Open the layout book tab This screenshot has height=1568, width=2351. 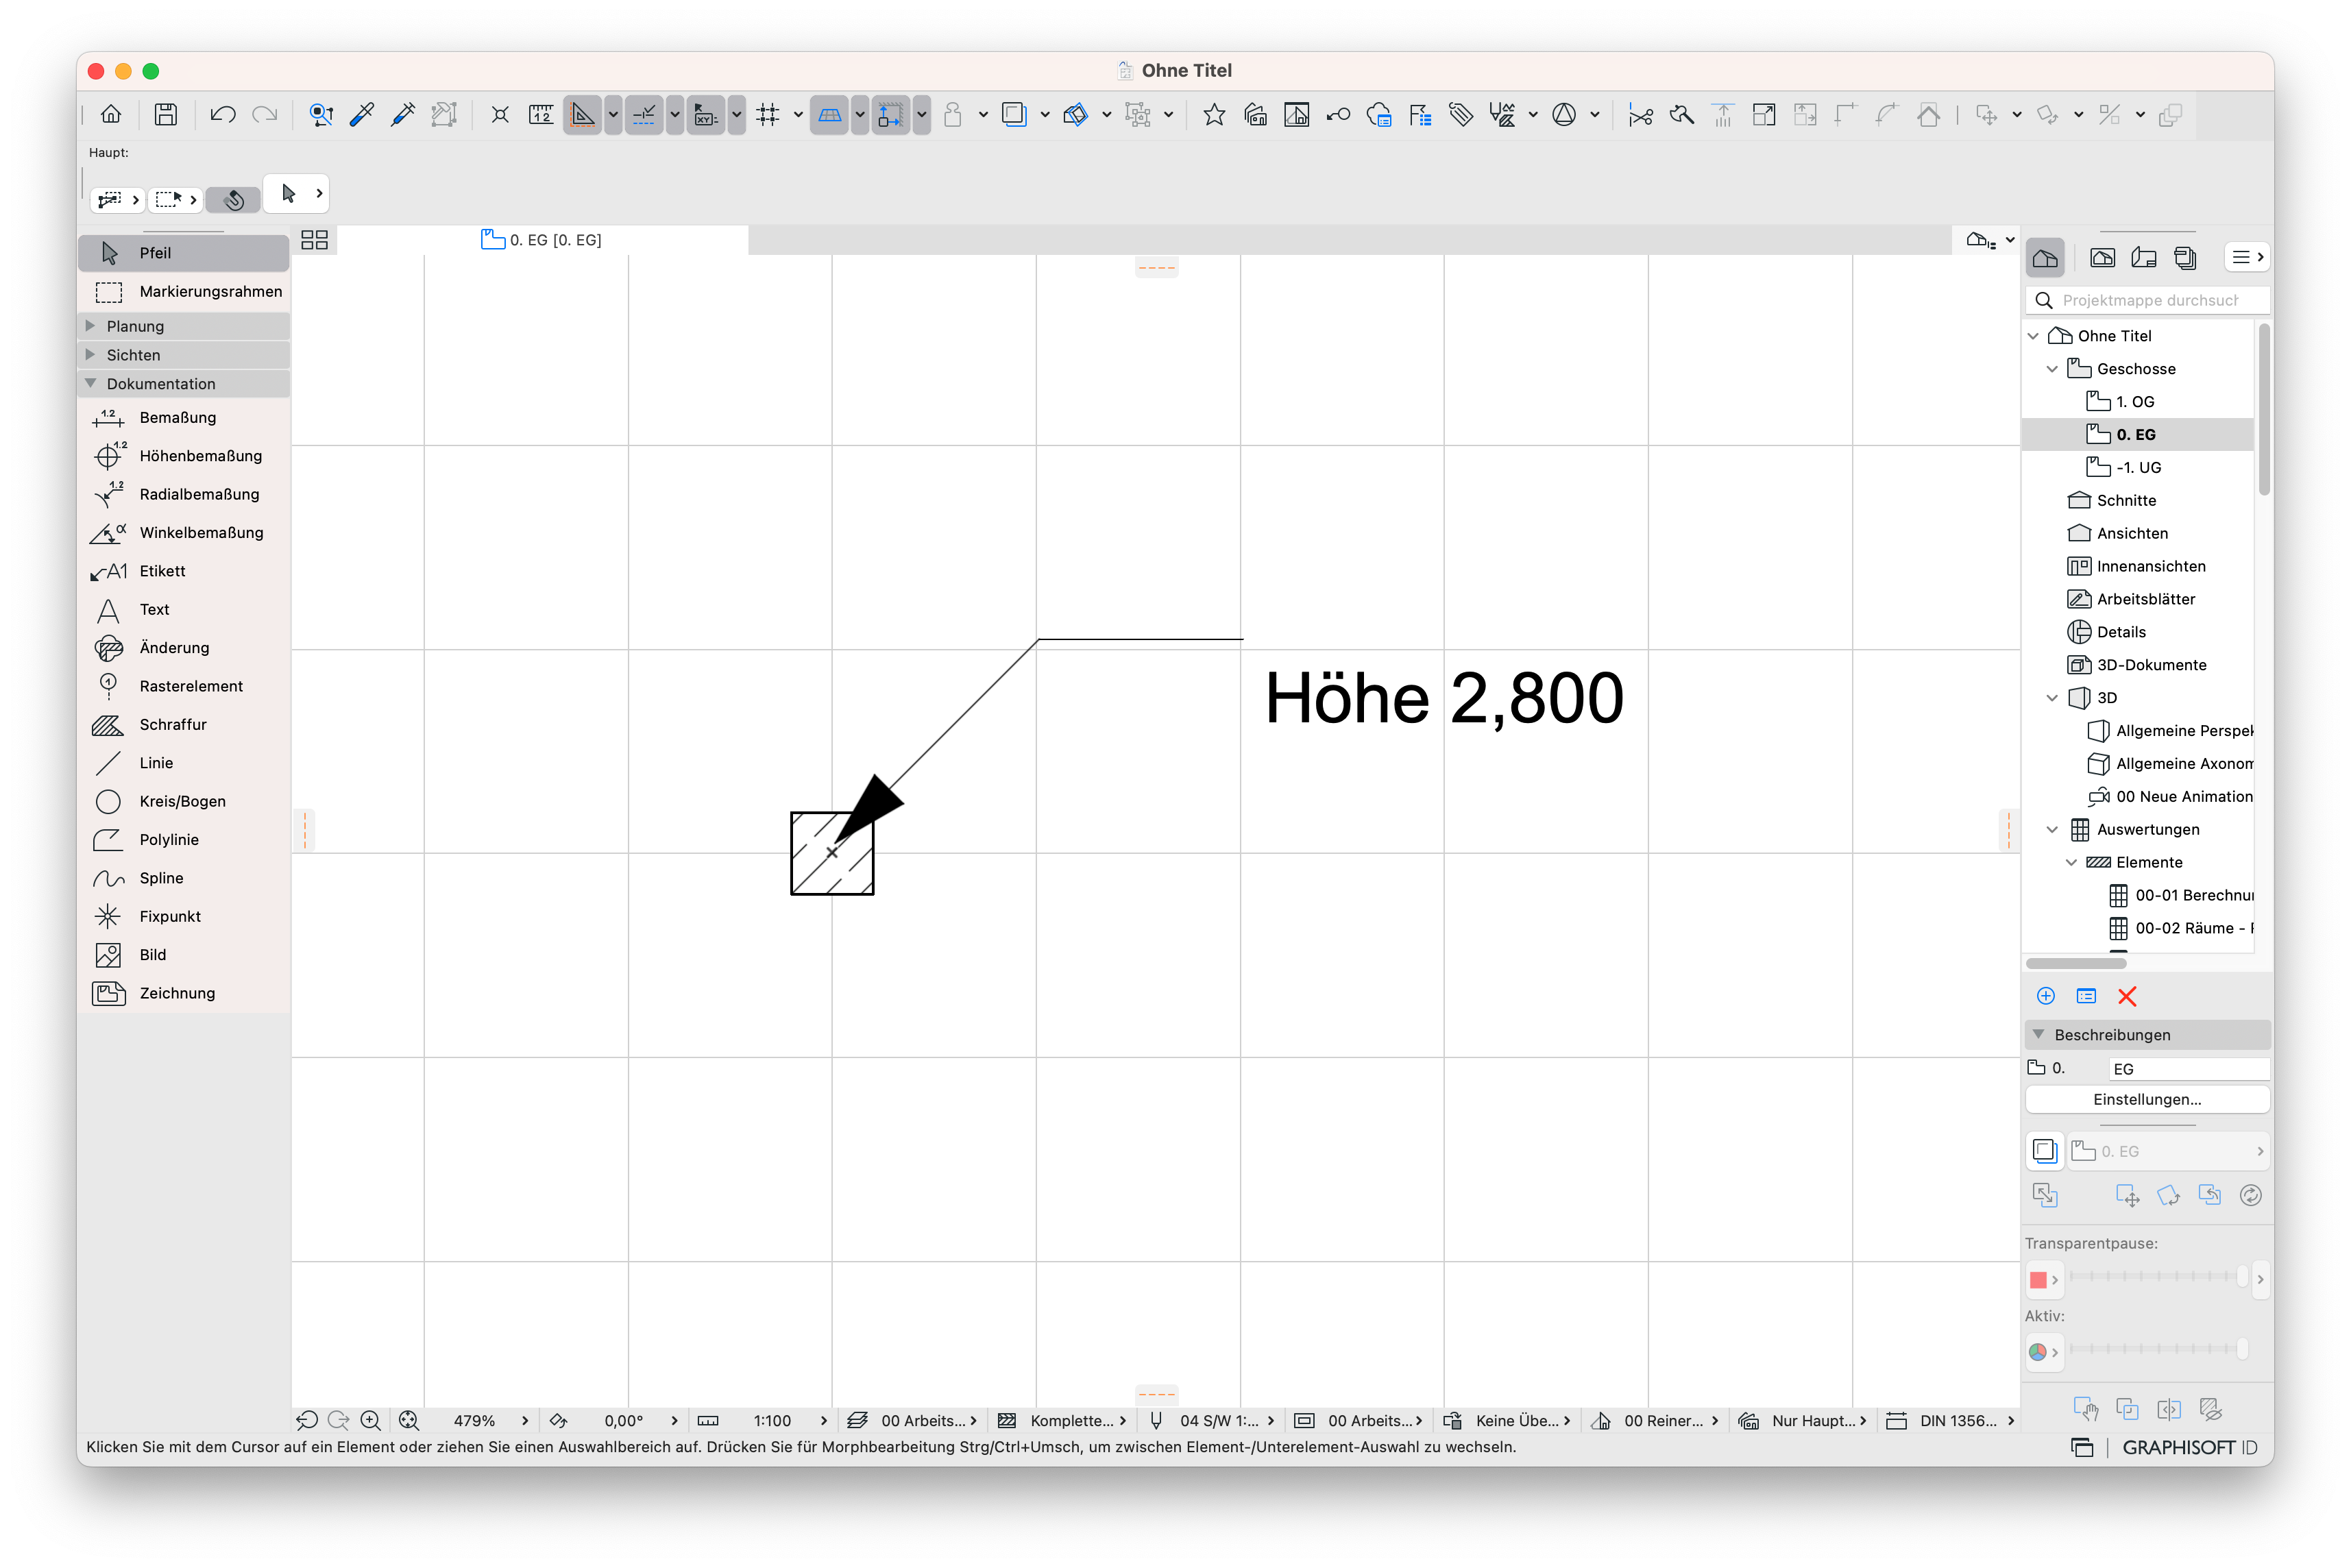click(2143, 258)
